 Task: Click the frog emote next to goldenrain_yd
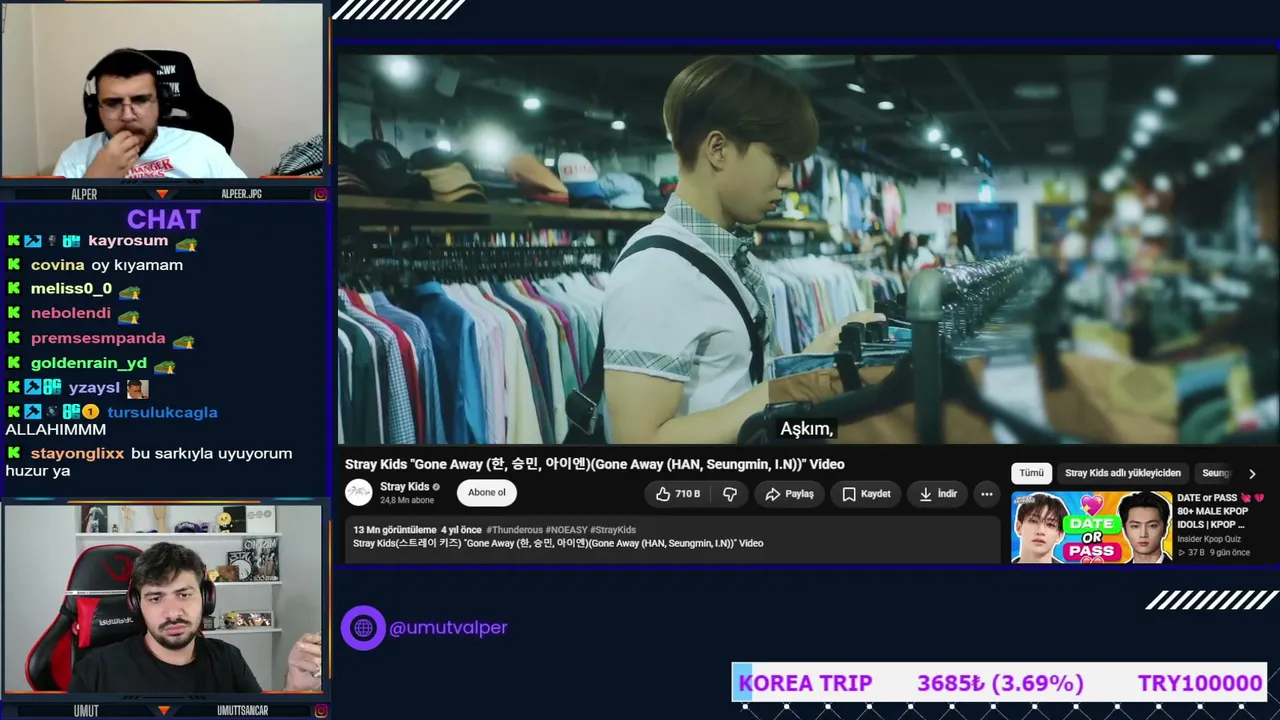164,365
